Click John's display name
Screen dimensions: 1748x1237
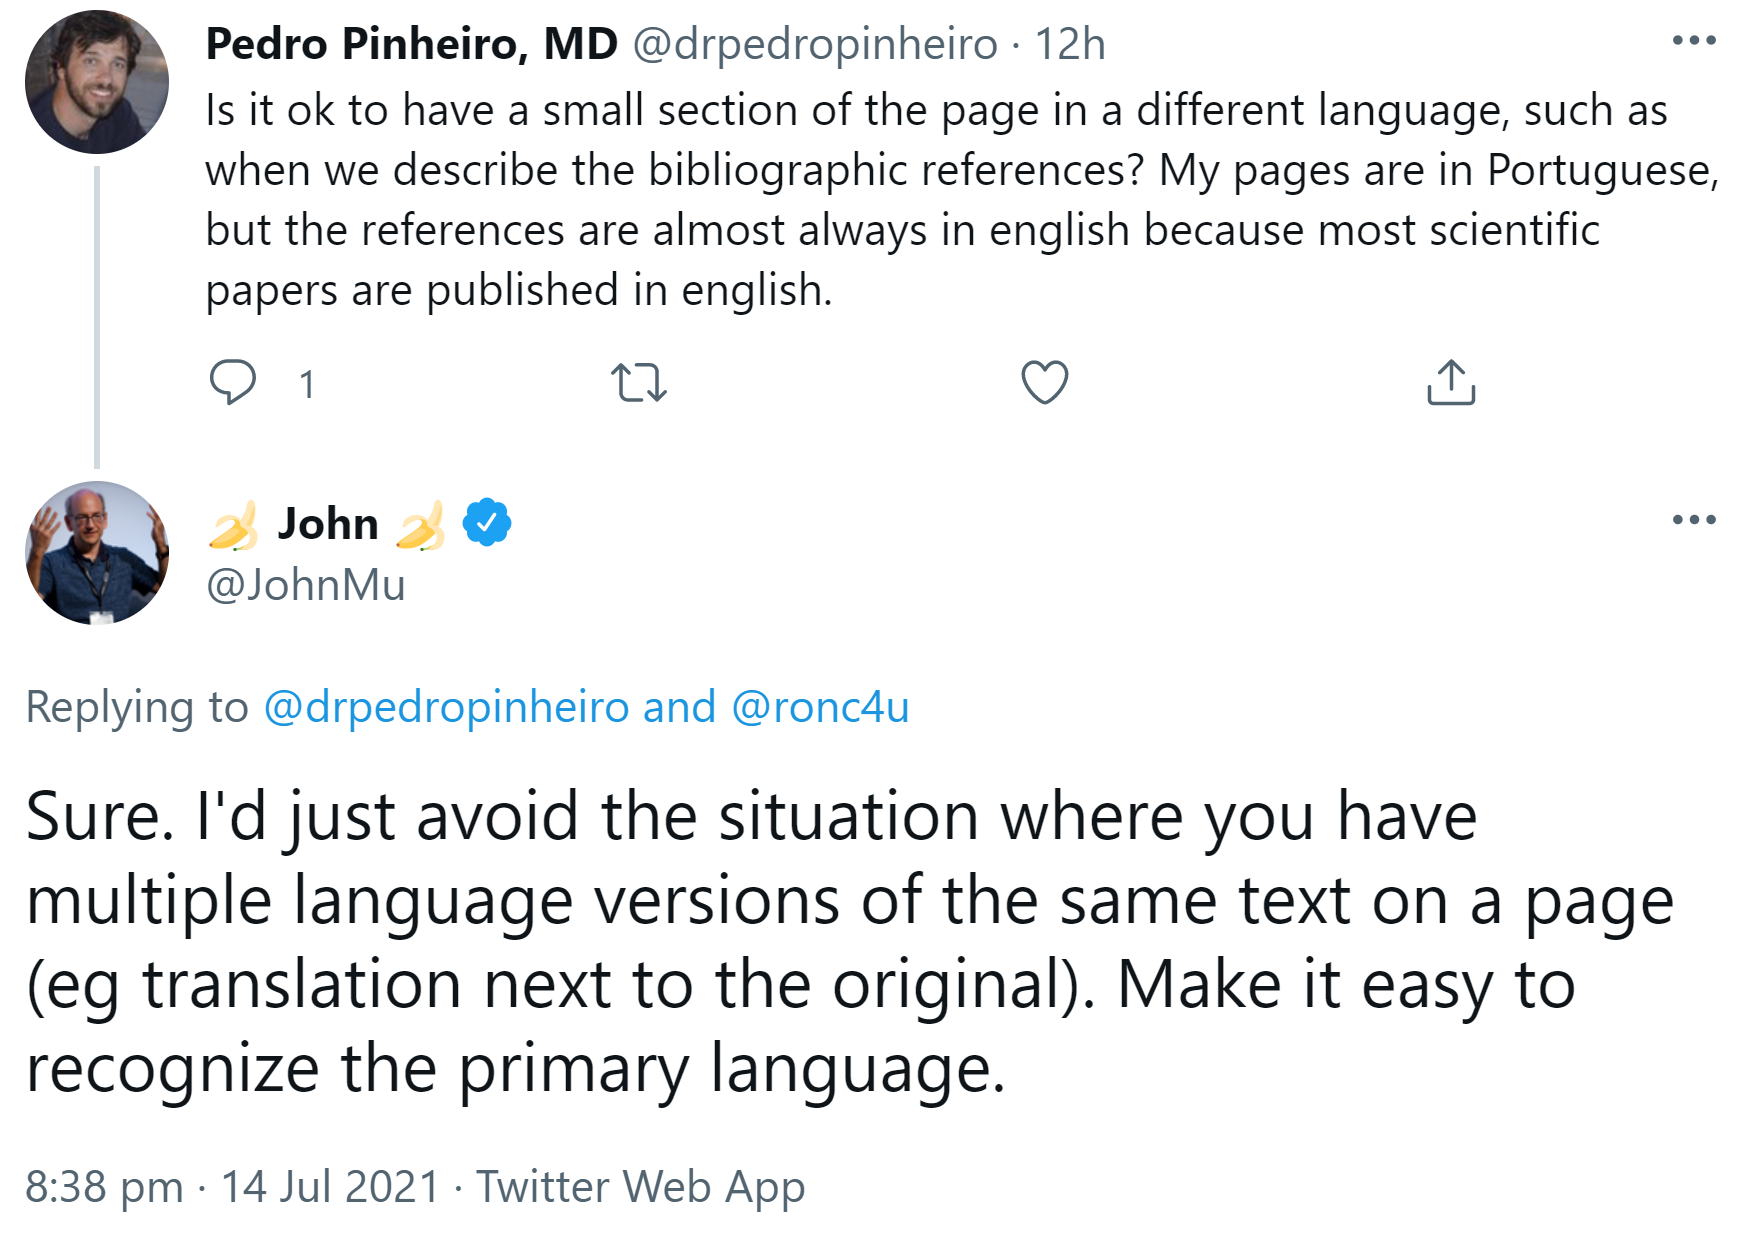328,524
